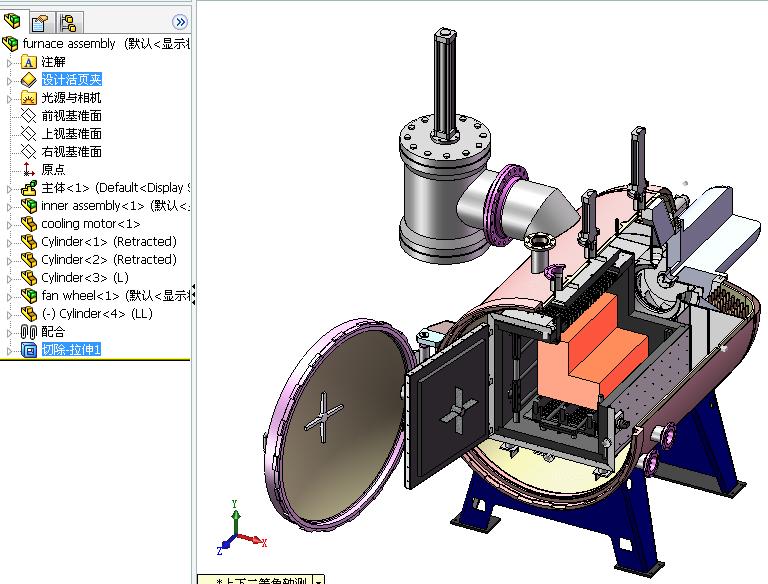Click the Cylinder<2> component icon

pyautogui.click(x=29, y=260)
